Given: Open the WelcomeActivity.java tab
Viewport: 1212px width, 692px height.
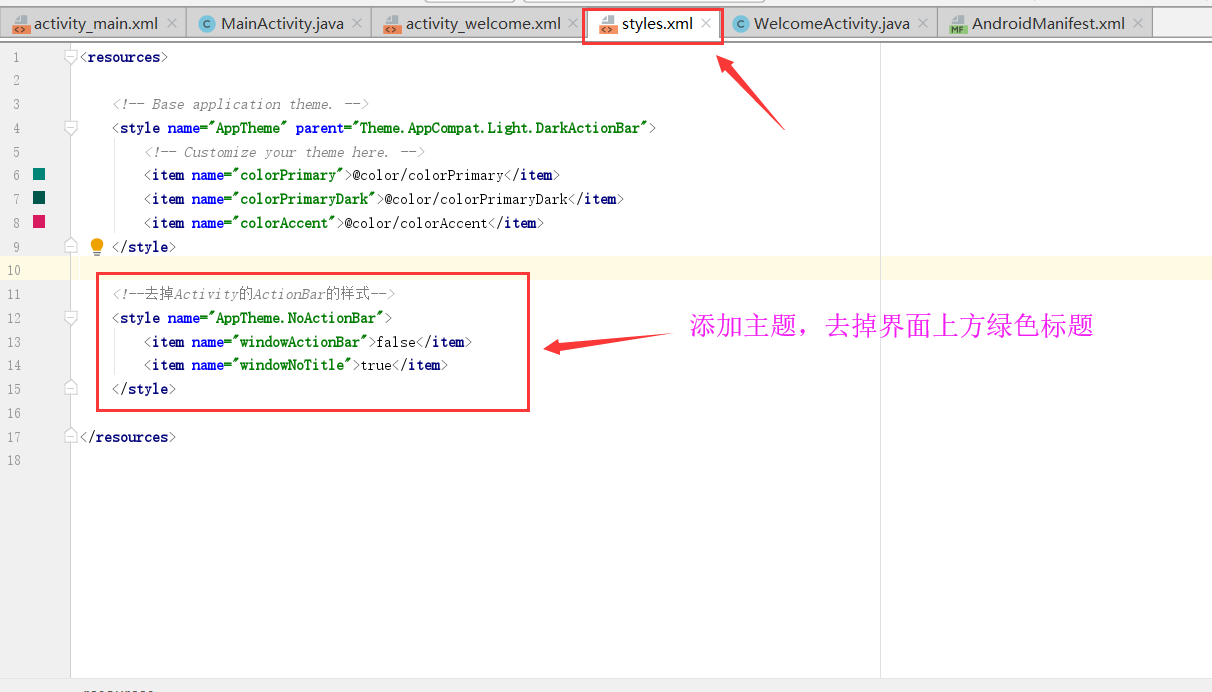Looking at the screenshot, I should [831, 23].
